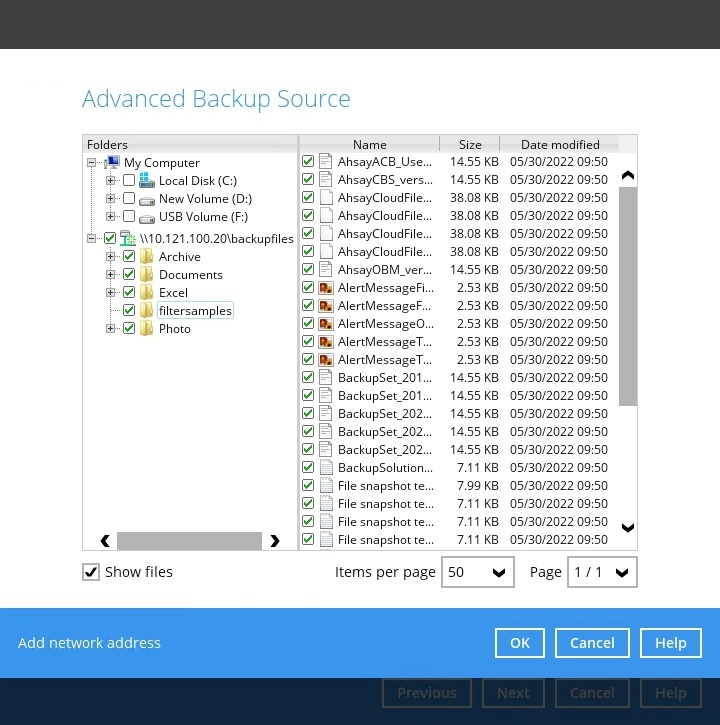The image size is (720, 725).
Task: Collapse the My Computer tree node
Action: (x=92, y=162)
